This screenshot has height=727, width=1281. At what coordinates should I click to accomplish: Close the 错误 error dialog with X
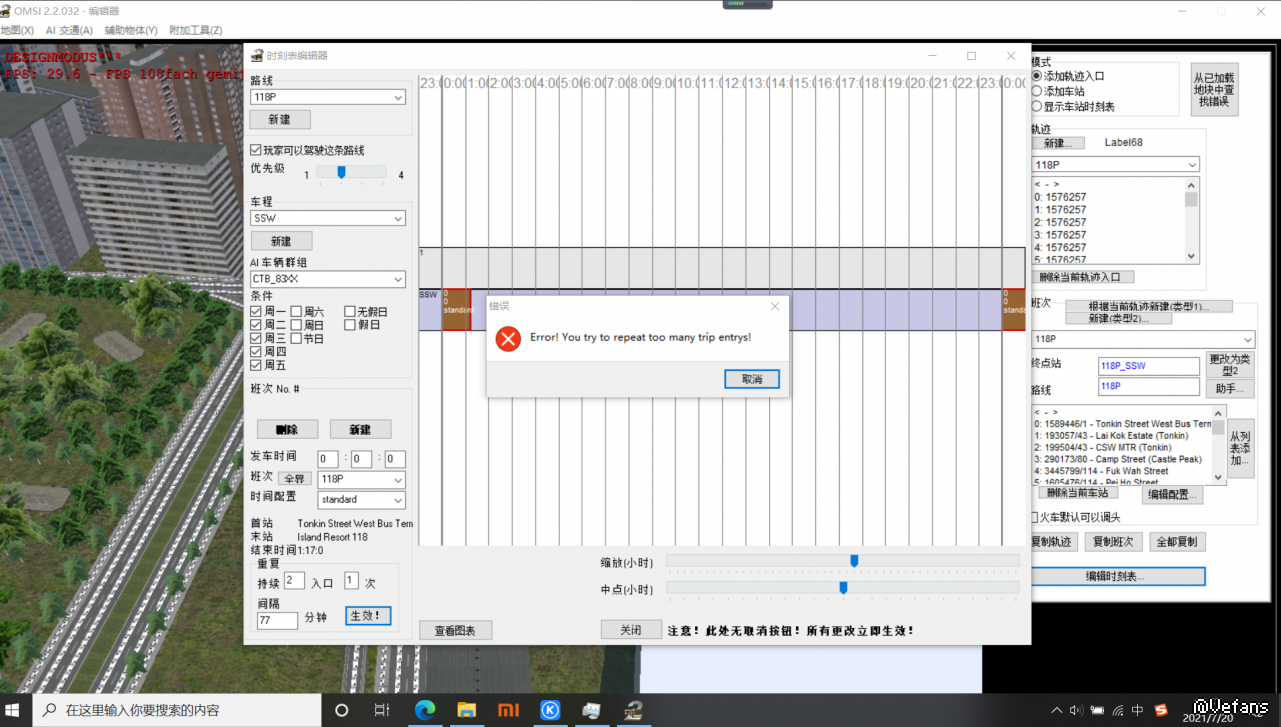coord(775,306)
